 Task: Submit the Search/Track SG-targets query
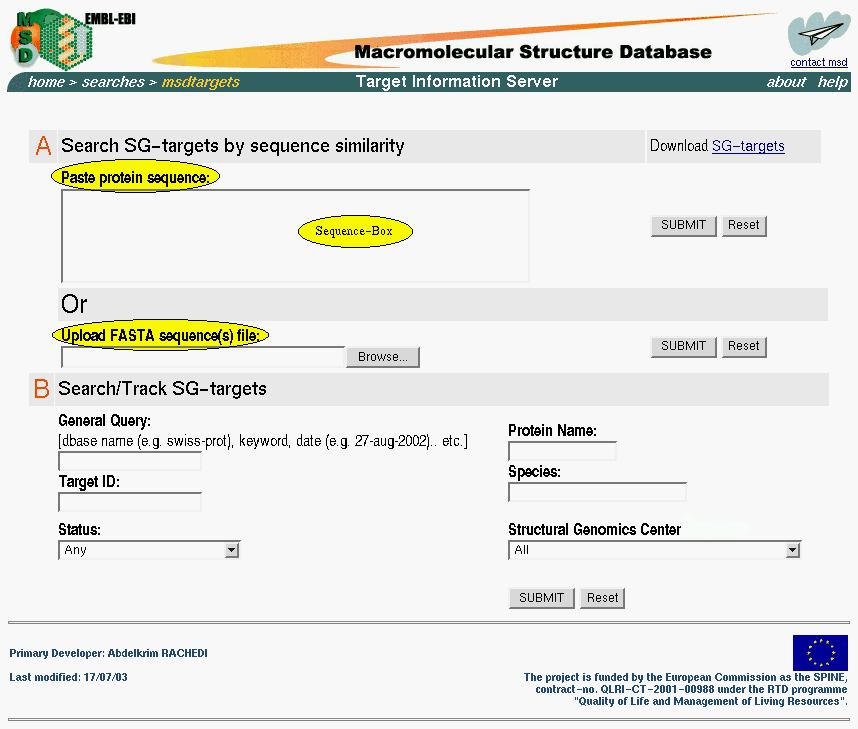pos(542,598)
